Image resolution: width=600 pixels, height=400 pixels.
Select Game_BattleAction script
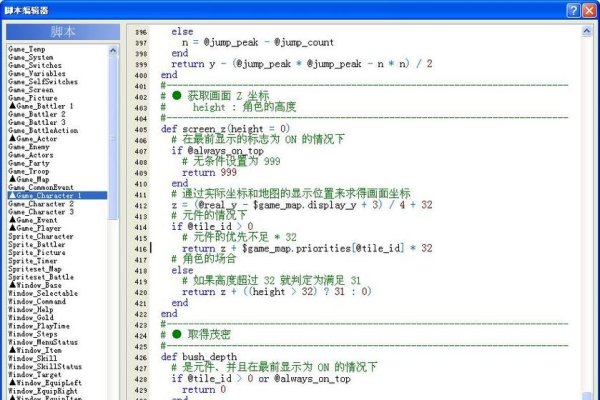43,130
